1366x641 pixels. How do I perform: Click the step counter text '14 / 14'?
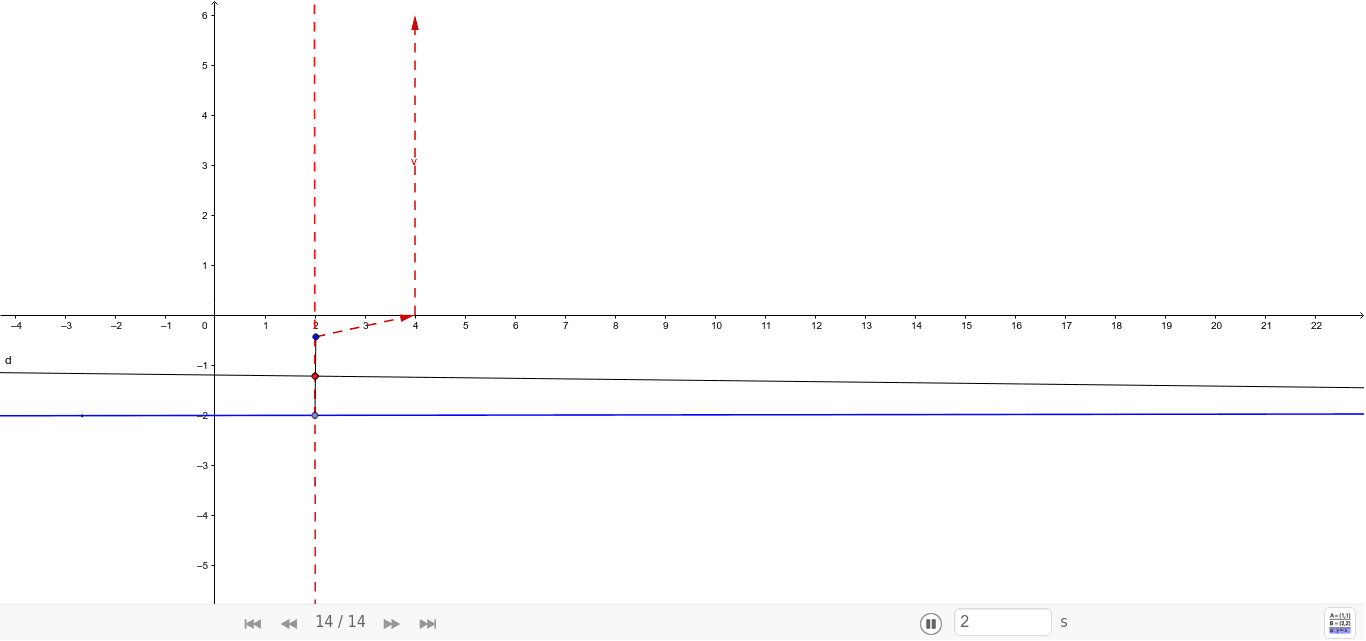(340, 622)
